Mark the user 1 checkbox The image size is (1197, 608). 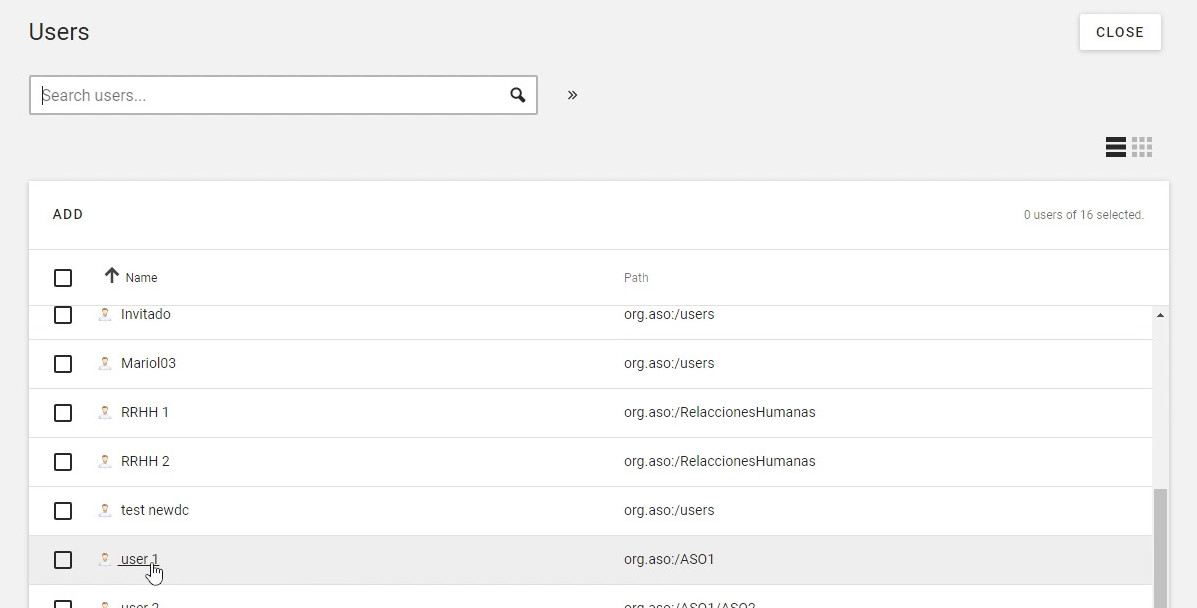[63, 559]
